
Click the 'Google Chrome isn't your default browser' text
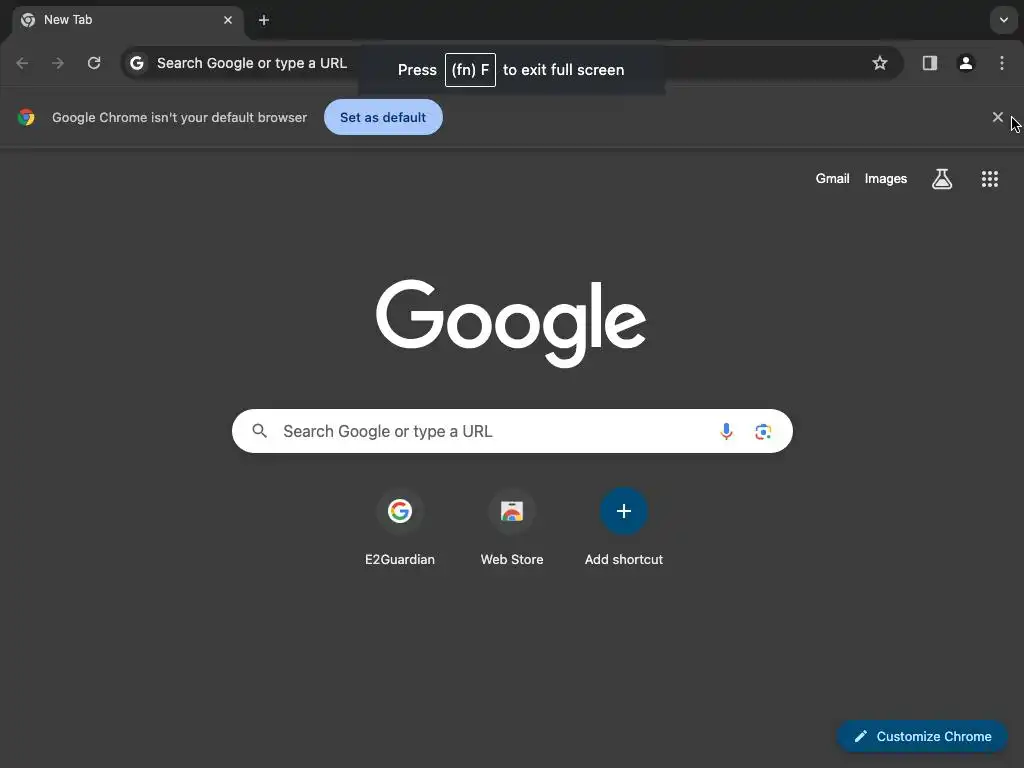tap(180, 118)
